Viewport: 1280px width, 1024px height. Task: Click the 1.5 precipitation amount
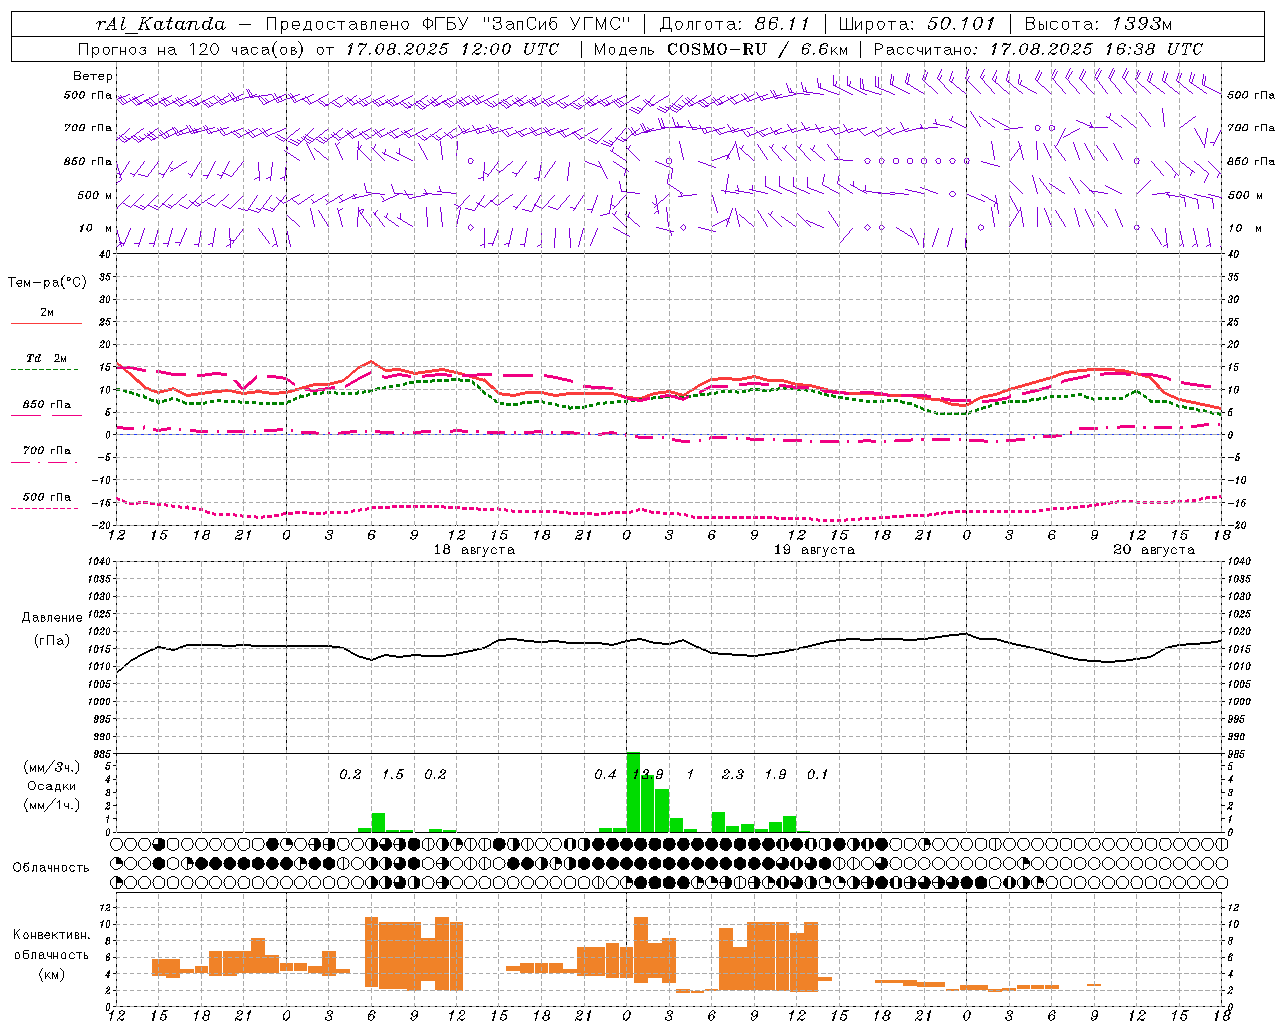tap(393, 774)
